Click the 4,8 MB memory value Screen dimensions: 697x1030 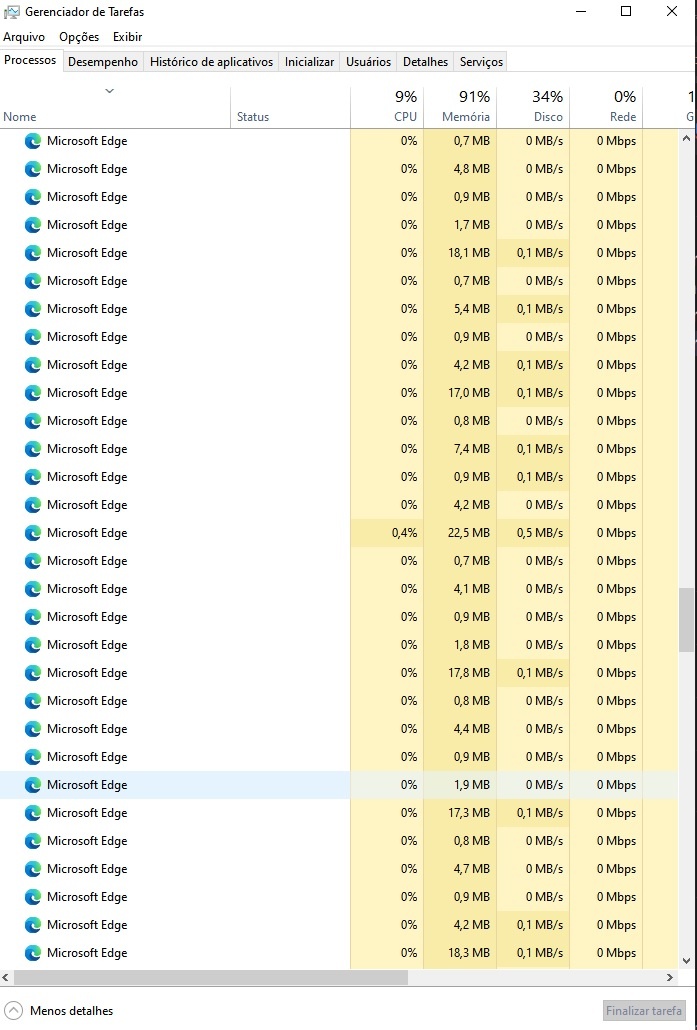coord(472,169)
